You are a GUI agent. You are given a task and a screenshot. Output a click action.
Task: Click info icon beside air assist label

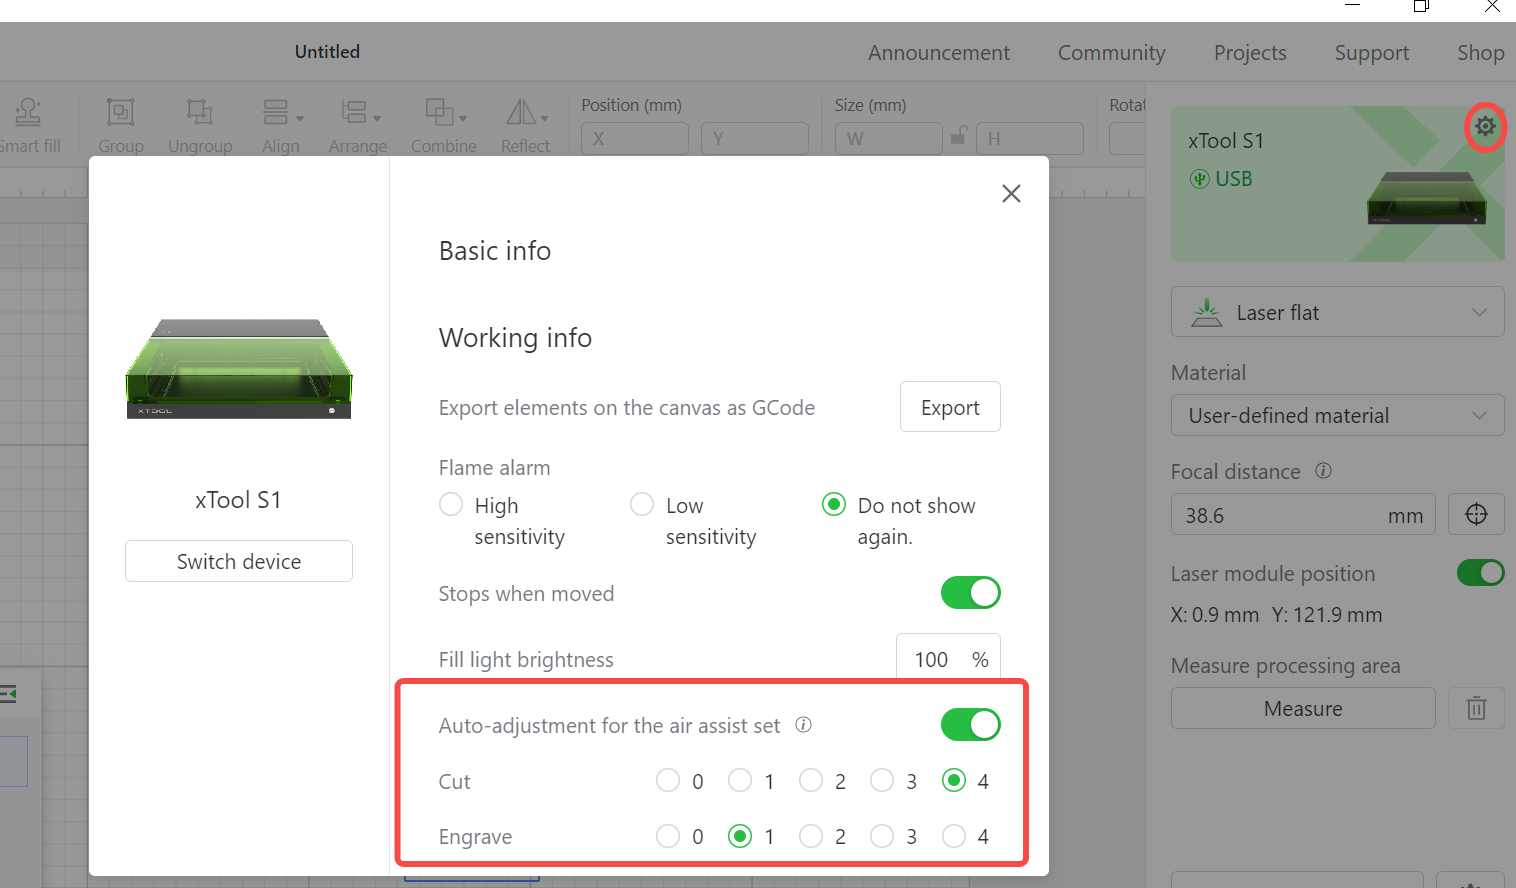(x=803, y=724)
